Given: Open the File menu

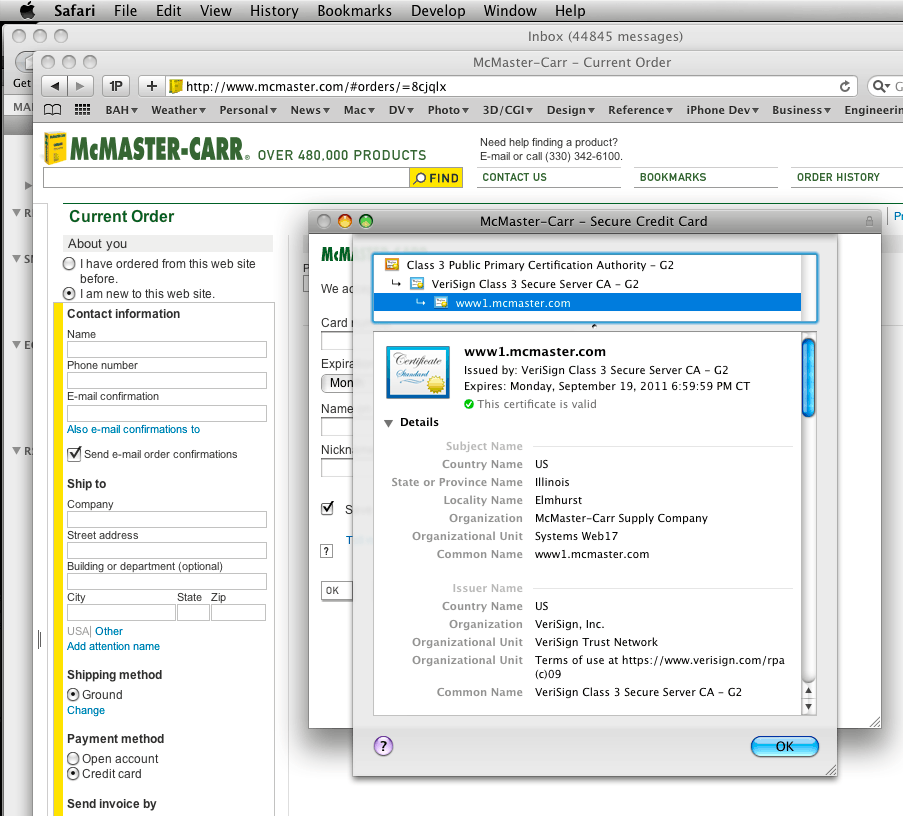Looking at the screenshot, I should click(x=126, y=10).
